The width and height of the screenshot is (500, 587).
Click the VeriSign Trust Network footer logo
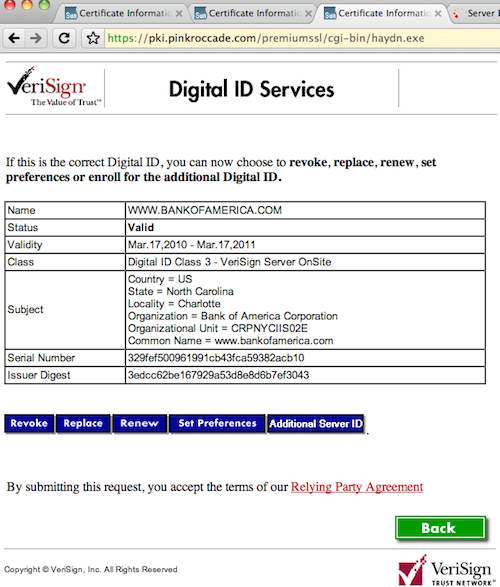[x=447, y=570]
